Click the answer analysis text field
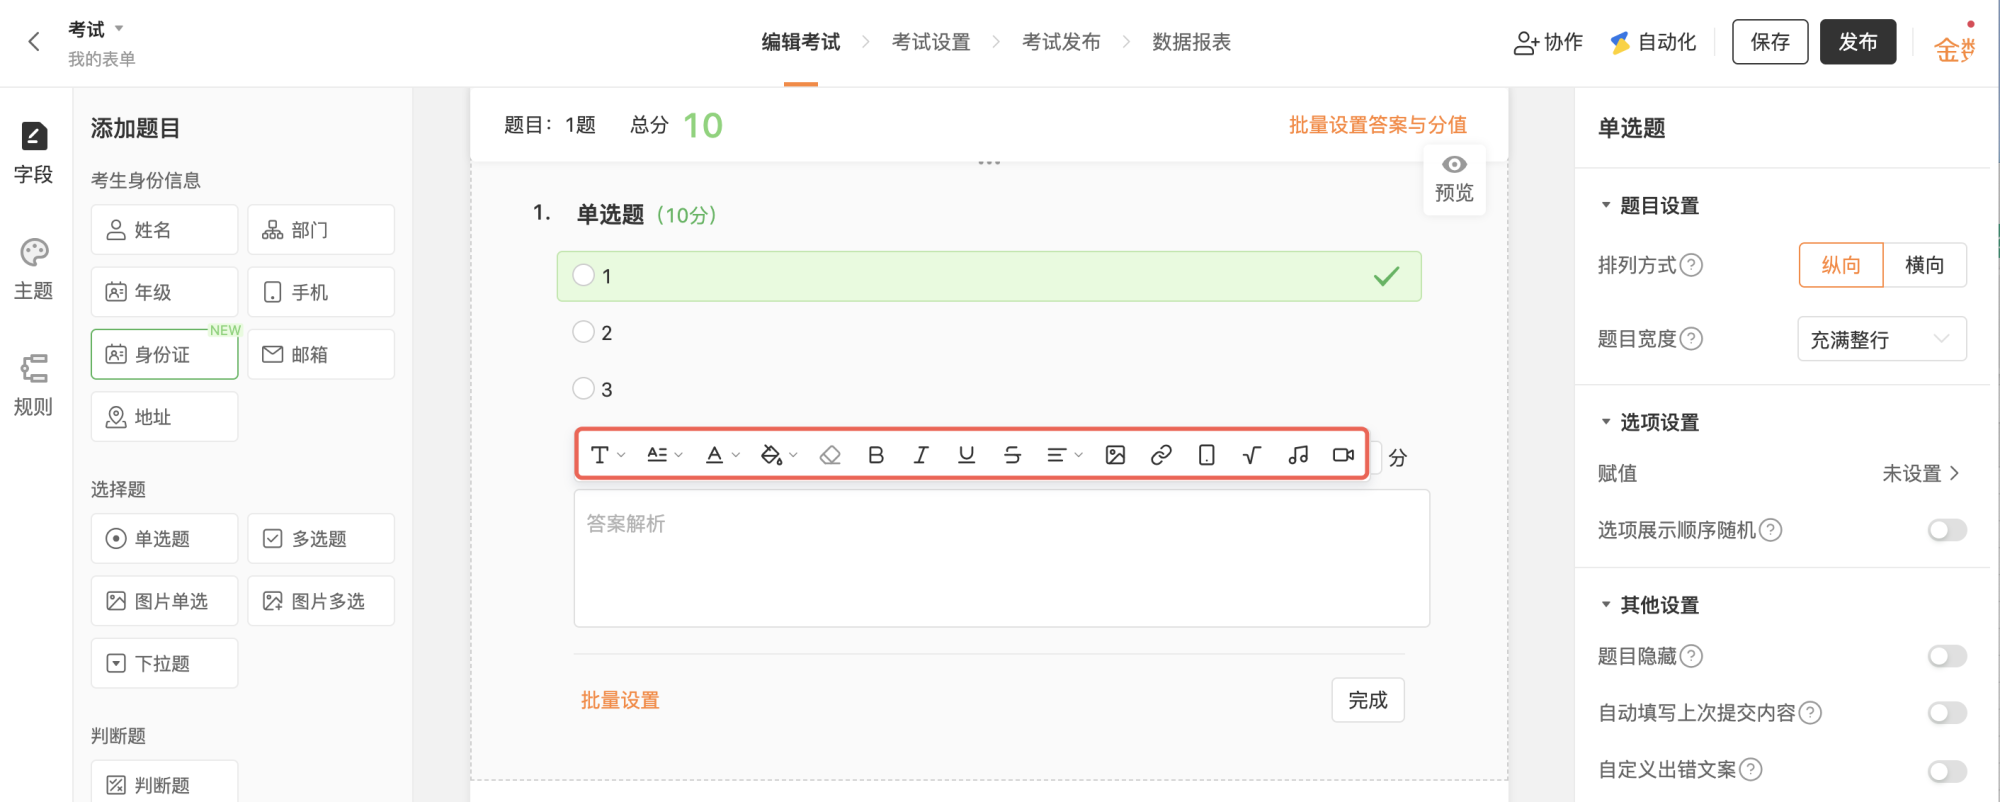2000x802 pixels. click(x=1001, y=558)
